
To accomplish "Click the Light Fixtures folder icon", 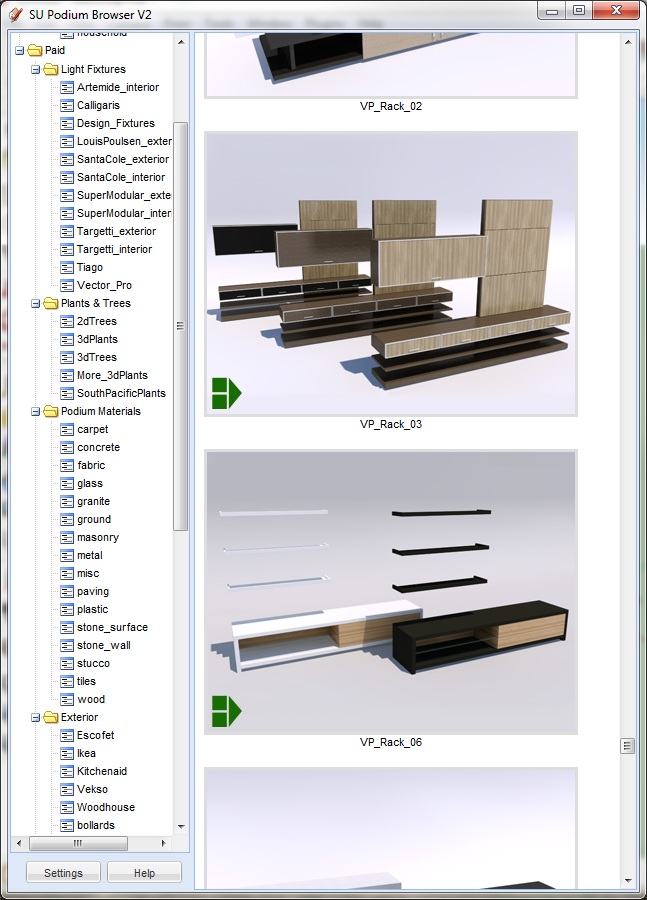I will [x=50, y=69].
